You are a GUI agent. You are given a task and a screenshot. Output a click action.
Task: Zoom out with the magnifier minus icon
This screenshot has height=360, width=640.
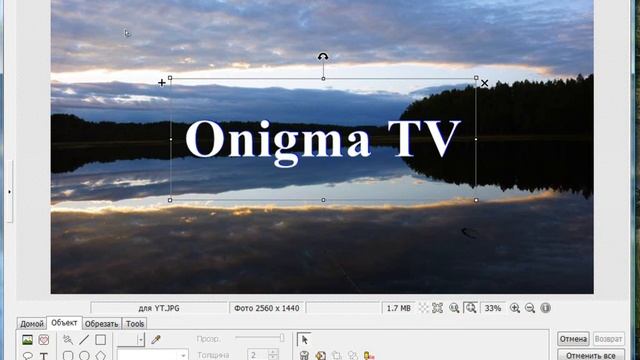tap(530, 308)
